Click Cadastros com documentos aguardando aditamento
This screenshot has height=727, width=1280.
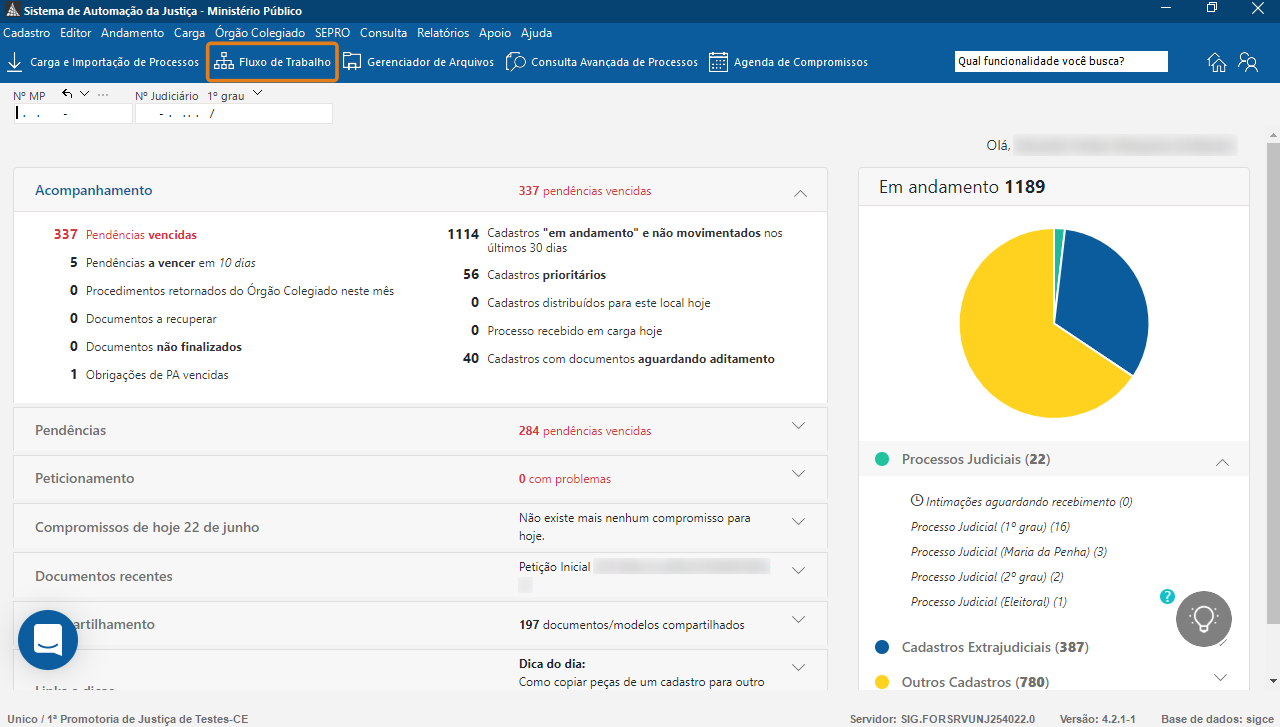[619, 358]
